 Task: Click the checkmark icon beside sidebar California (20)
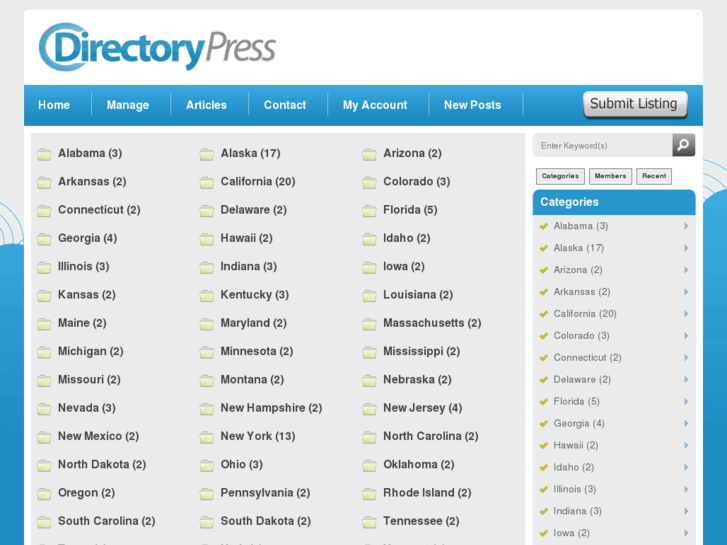tap(544, 314)
